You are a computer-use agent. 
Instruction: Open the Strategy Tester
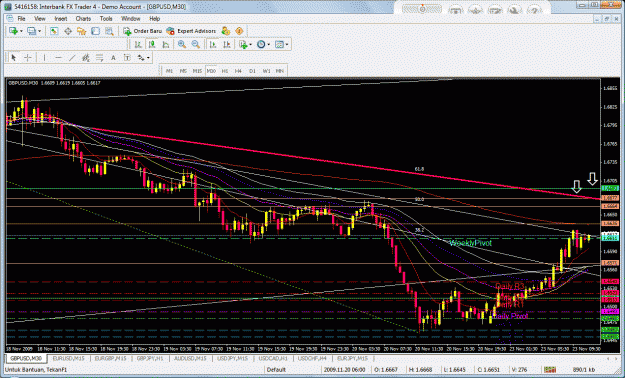coord(109,31)
